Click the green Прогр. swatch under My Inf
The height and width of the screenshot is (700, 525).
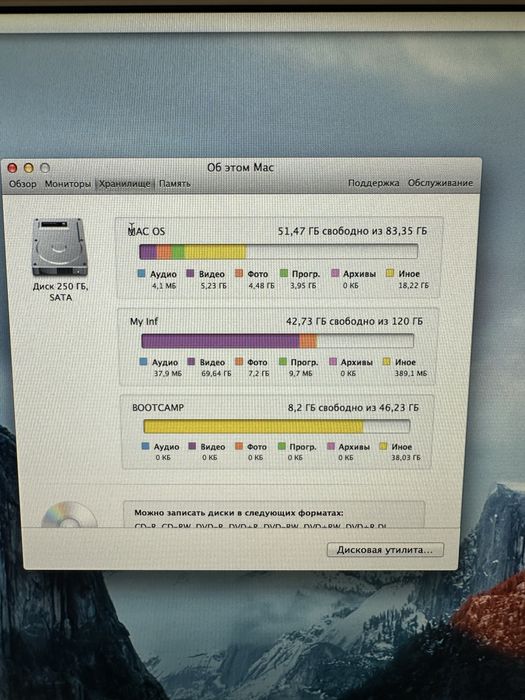(x=283, y=362)
